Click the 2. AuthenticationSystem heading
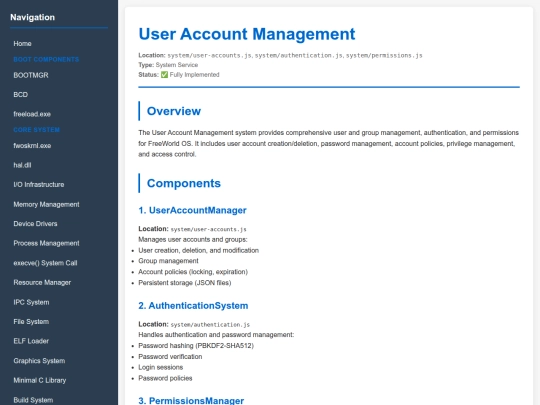Image resolution: width=540 pixels, height=405 pixels. pos(193,306)
